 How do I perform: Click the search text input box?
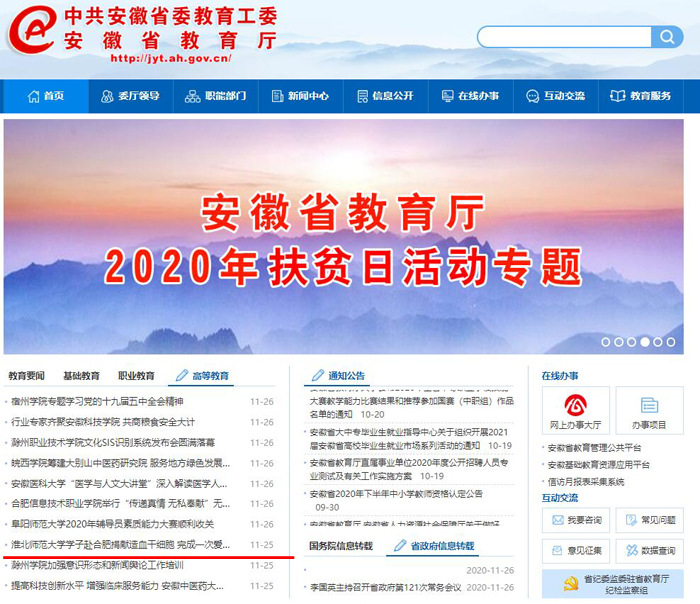[x=565, y=37]
